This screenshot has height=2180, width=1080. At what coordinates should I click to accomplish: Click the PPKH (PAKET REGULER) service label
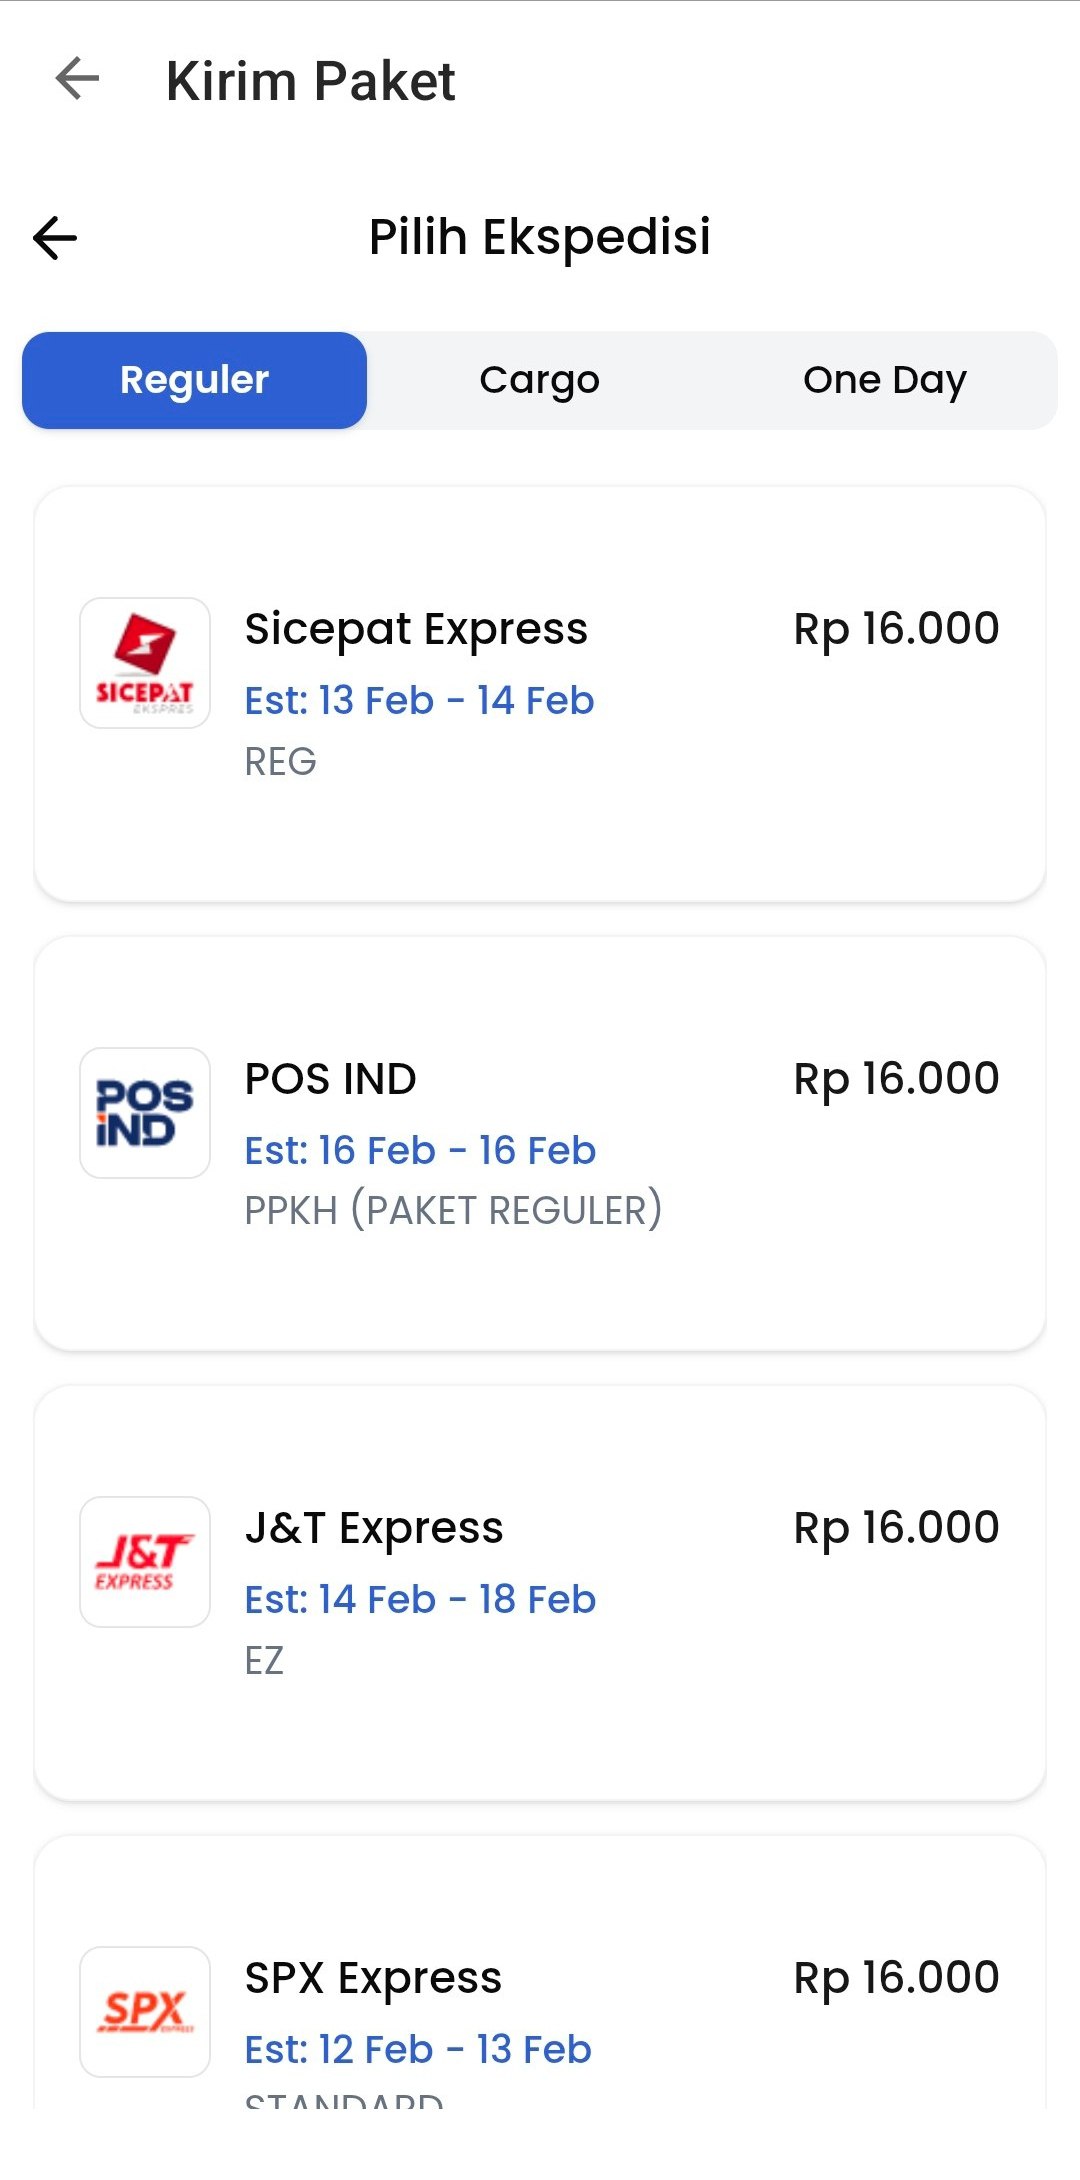click(453, 1210)
